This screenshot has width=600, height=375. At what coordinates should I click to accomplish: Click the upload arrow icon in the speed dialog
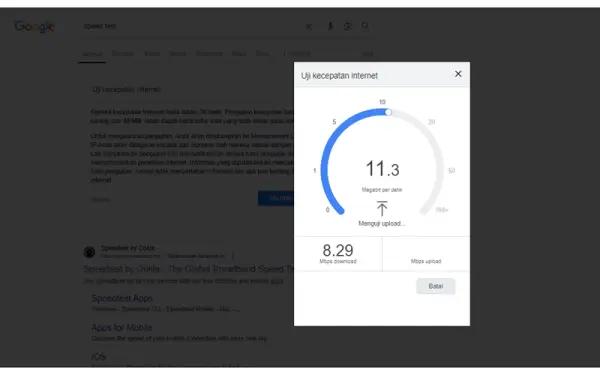pyautogui.click(x=382, y=209)
